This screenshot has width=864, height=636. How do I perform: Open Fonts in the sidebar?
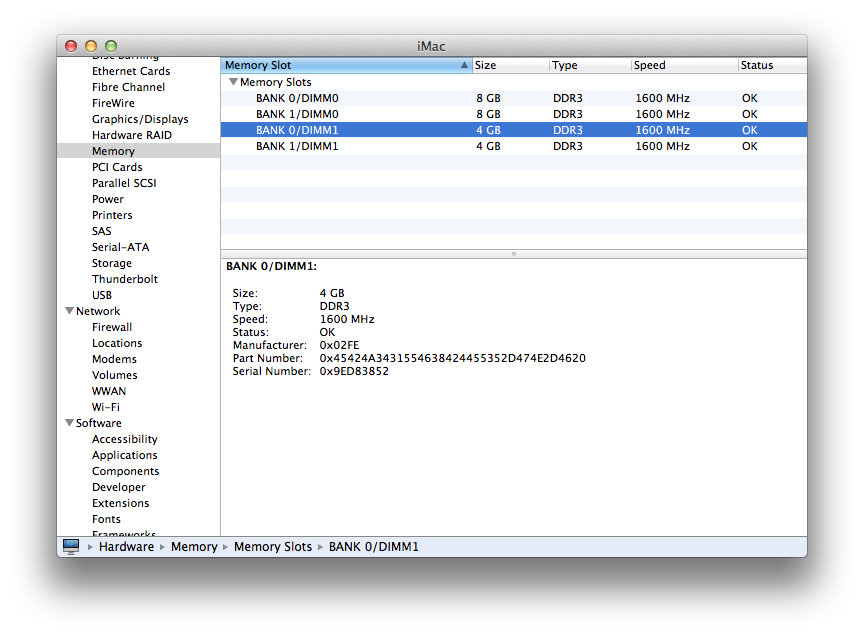(x=106, y=519)
